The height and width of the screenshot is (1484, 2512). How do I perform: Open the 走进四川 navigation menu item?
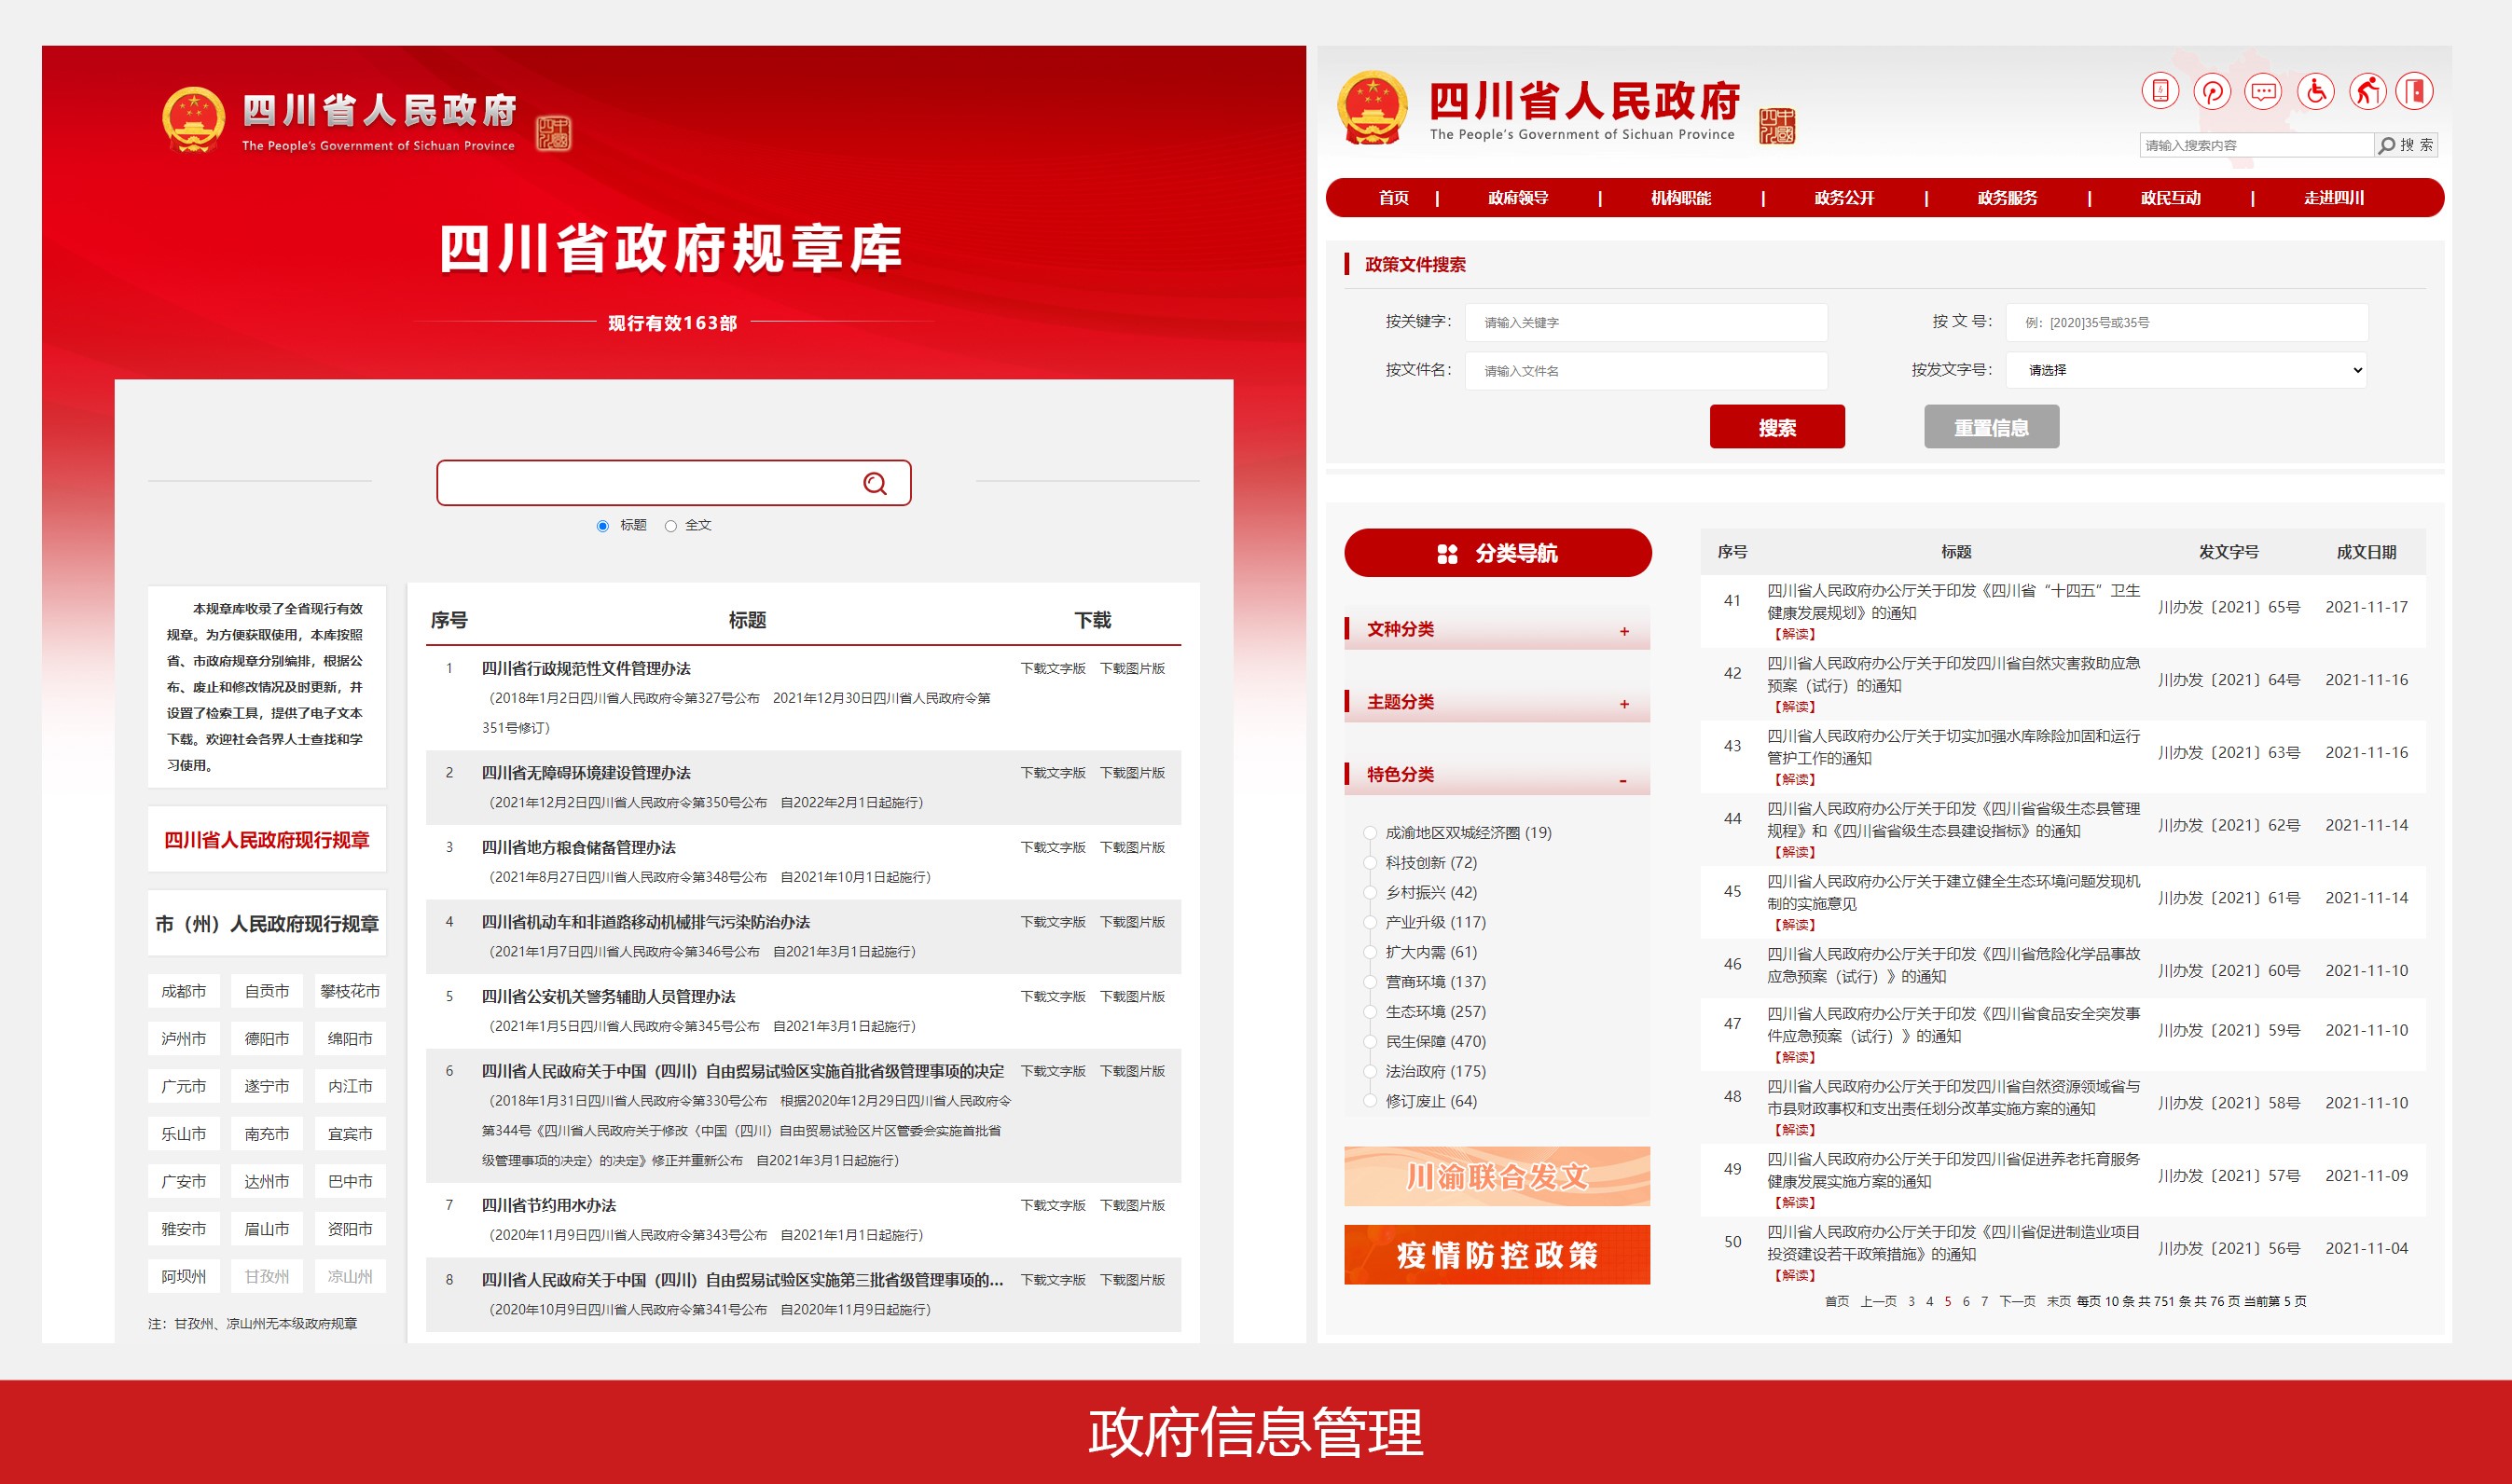click(2334, 198)
